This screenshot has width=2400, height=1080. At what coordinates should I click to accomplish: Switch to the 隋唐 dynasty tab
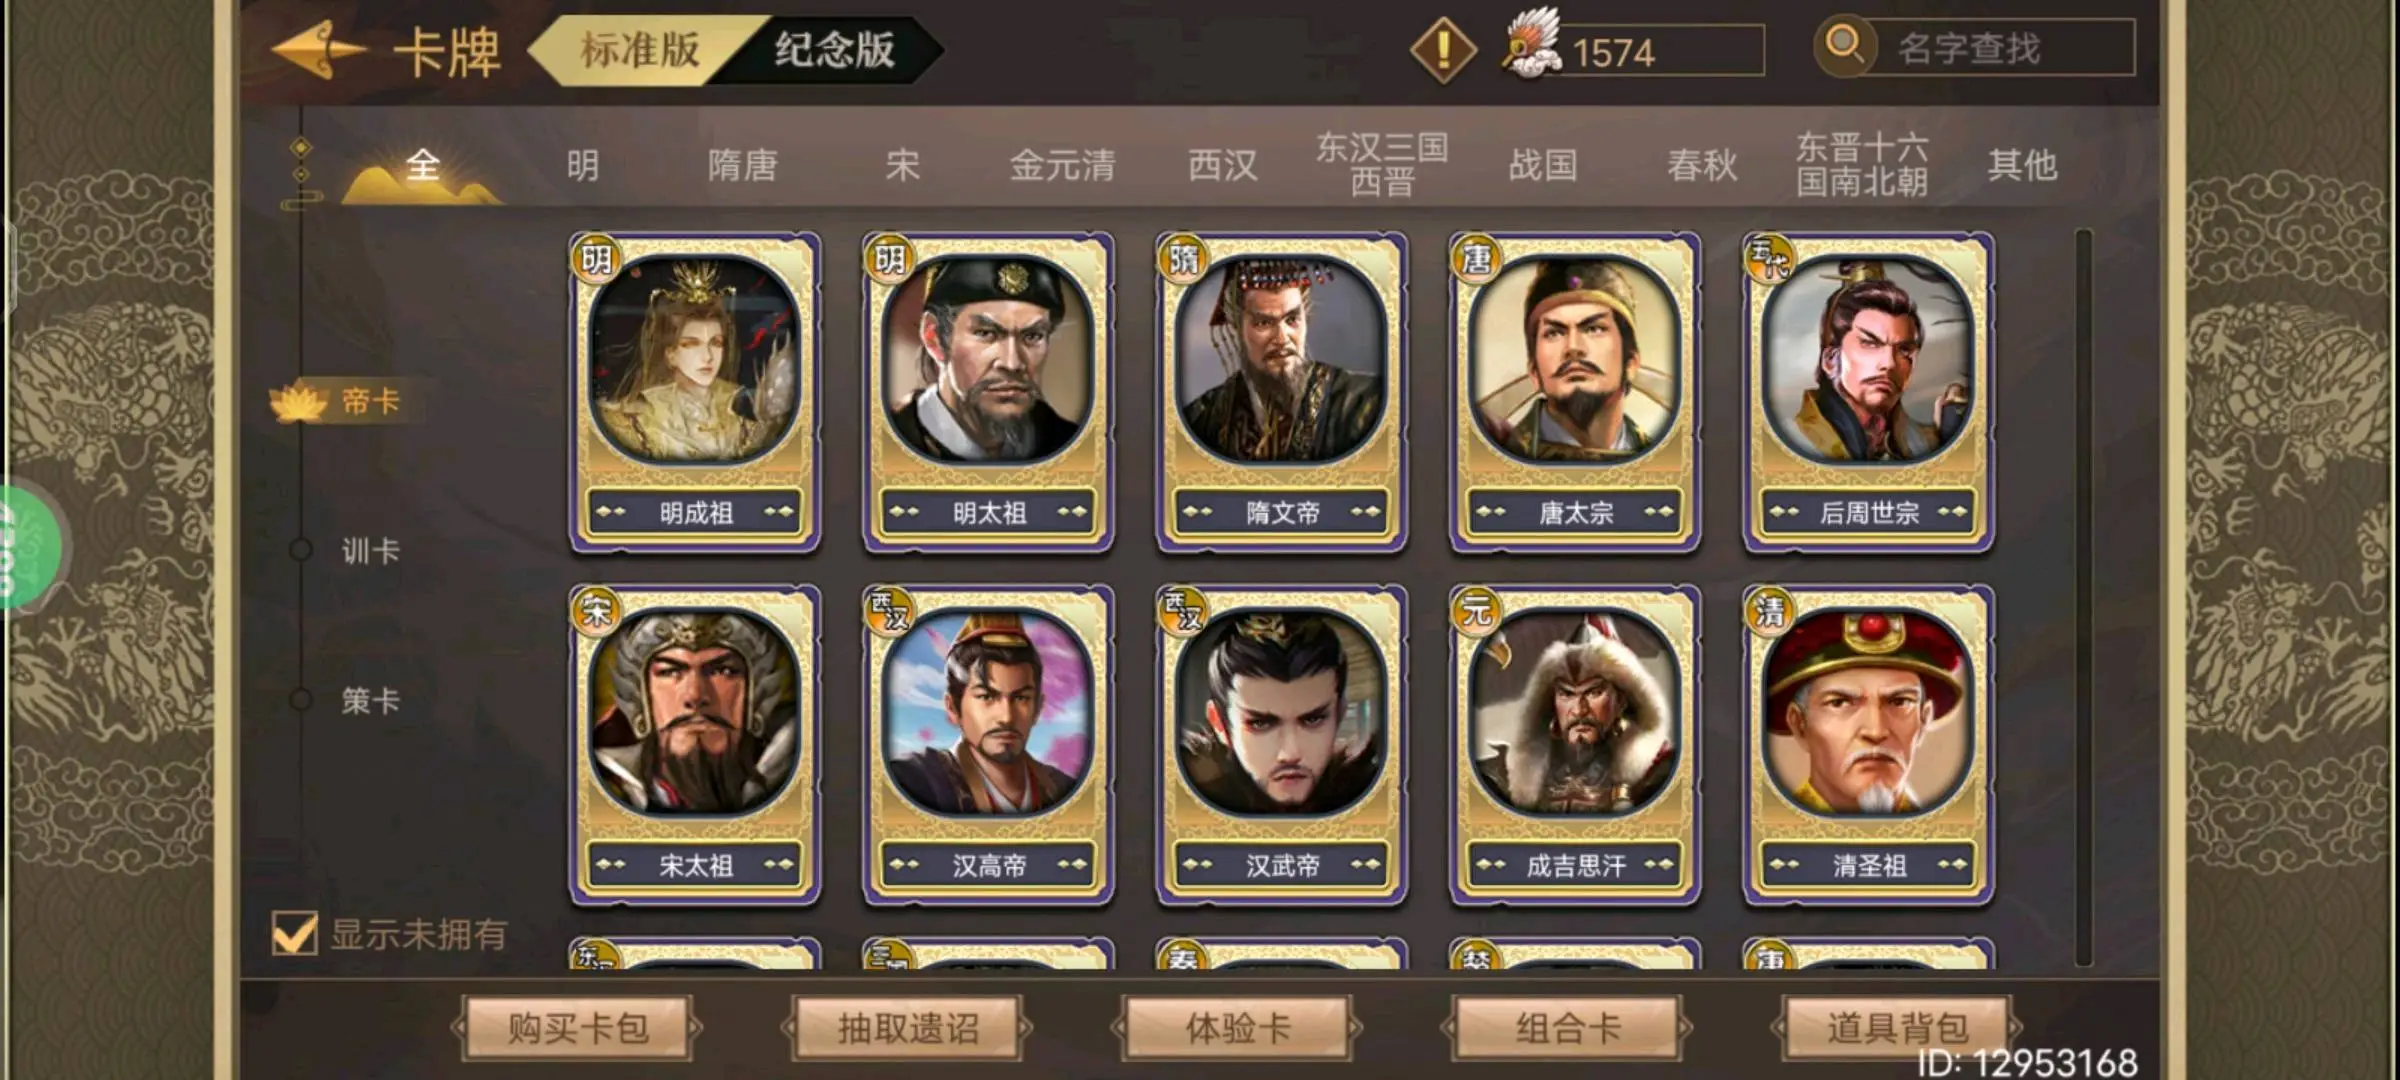[742, 165]
